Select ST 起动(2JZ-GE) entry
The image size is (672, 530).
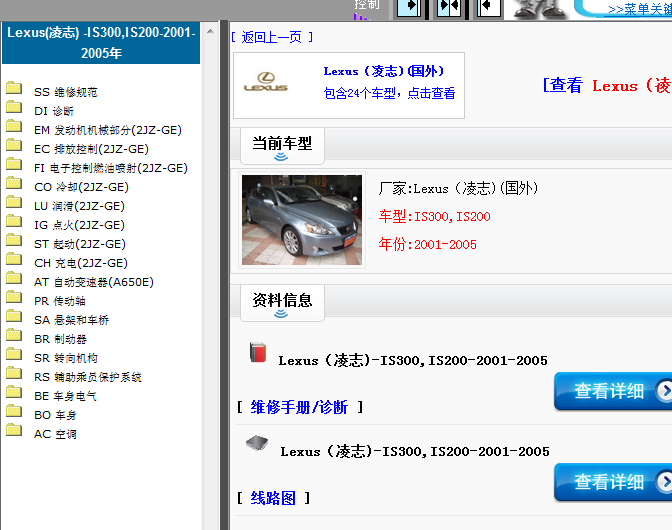[x=80, y=244]
